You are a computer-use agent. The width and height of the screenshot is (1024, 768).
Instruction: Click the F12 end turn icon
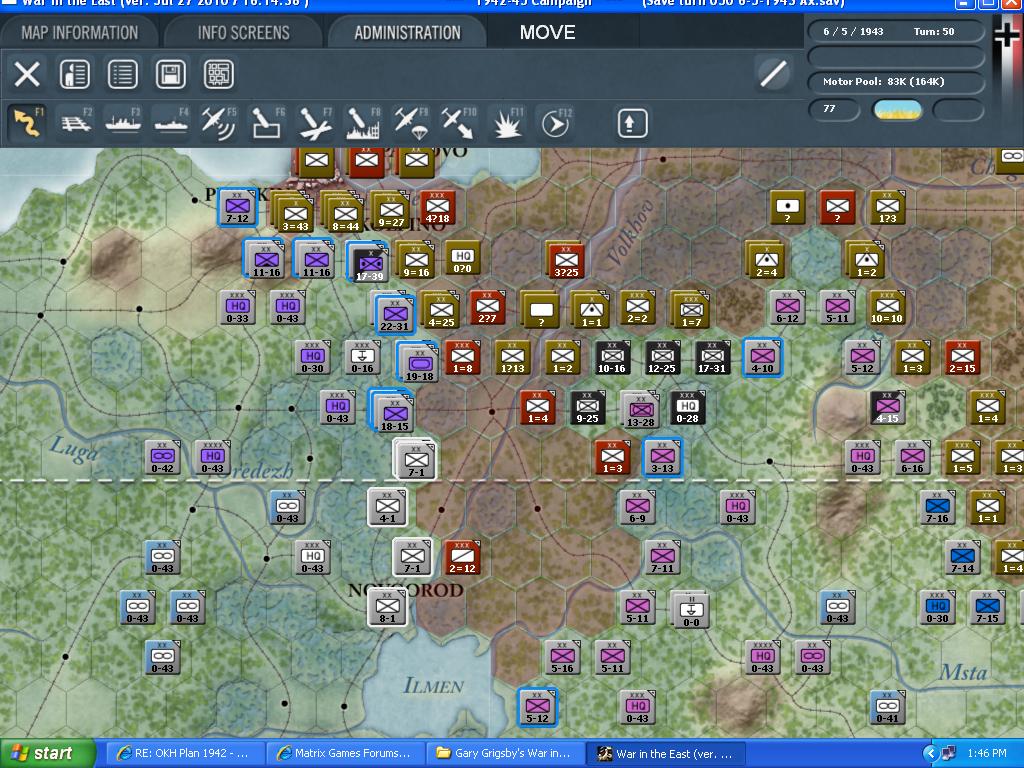click(556, 122)
